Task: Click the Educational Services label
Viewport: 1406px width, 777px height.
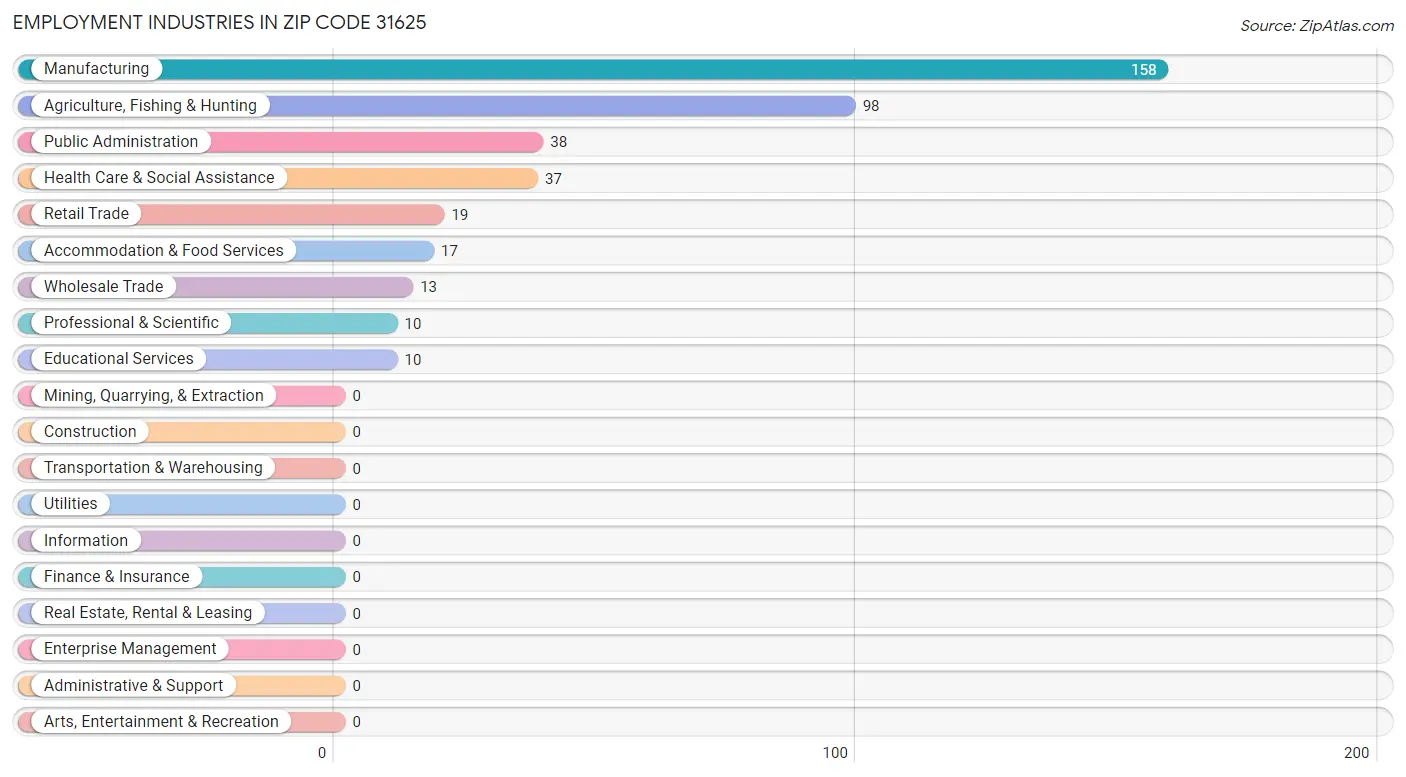Action: (x=119, y=358)
